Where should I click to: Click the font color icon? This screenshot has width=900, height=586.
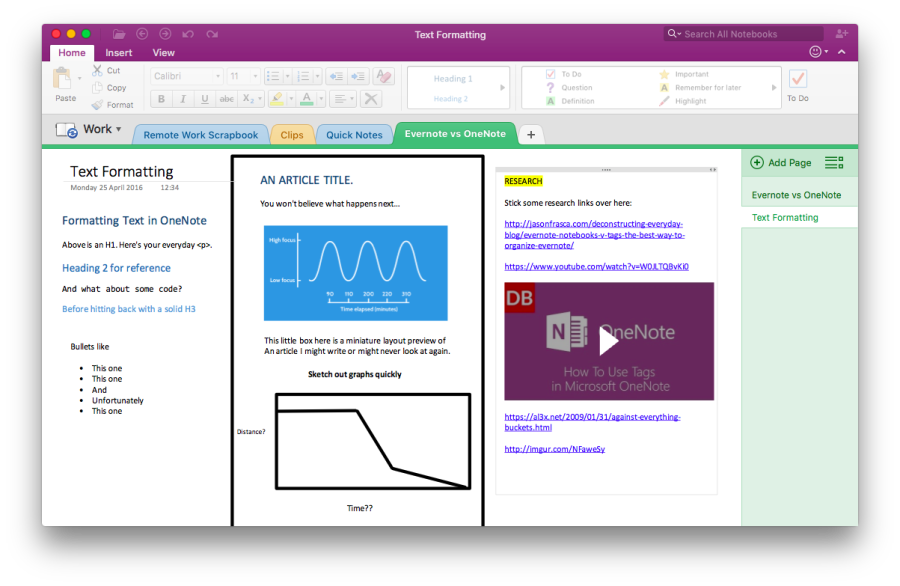[307, 99]
